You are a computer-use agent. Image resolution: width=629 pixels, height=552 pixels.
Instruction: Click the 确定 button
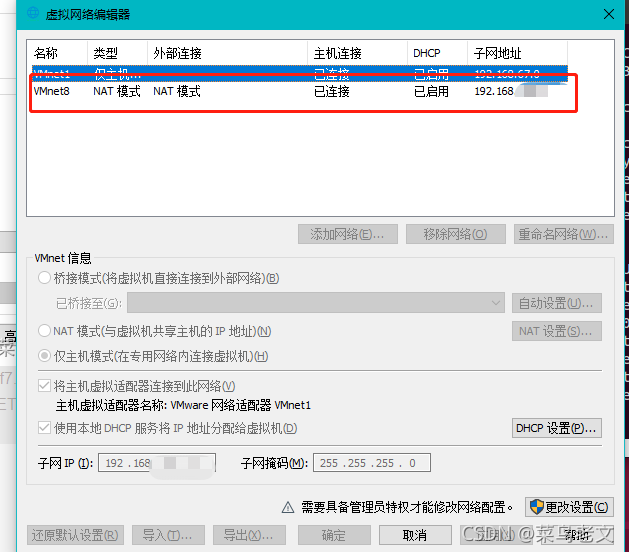(334, 535)
